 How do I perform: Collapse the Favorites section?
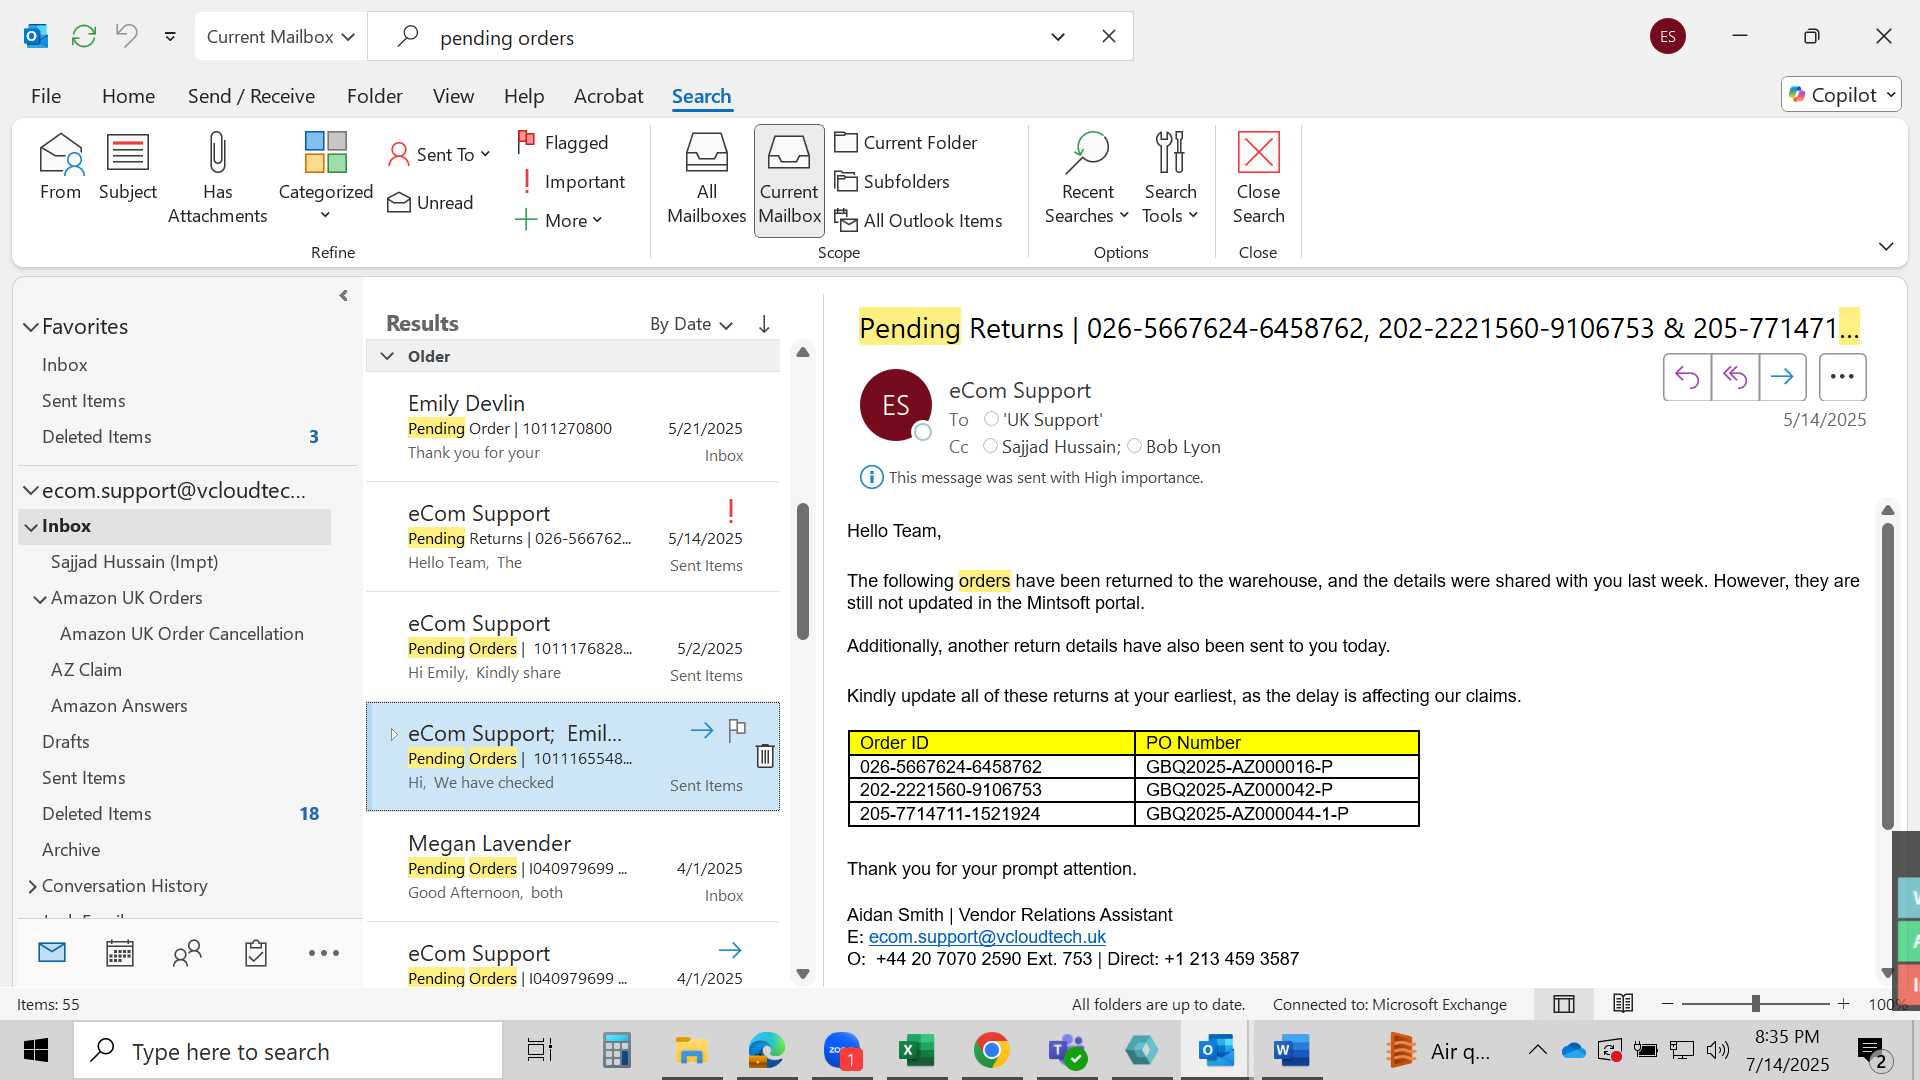point(31,327)
